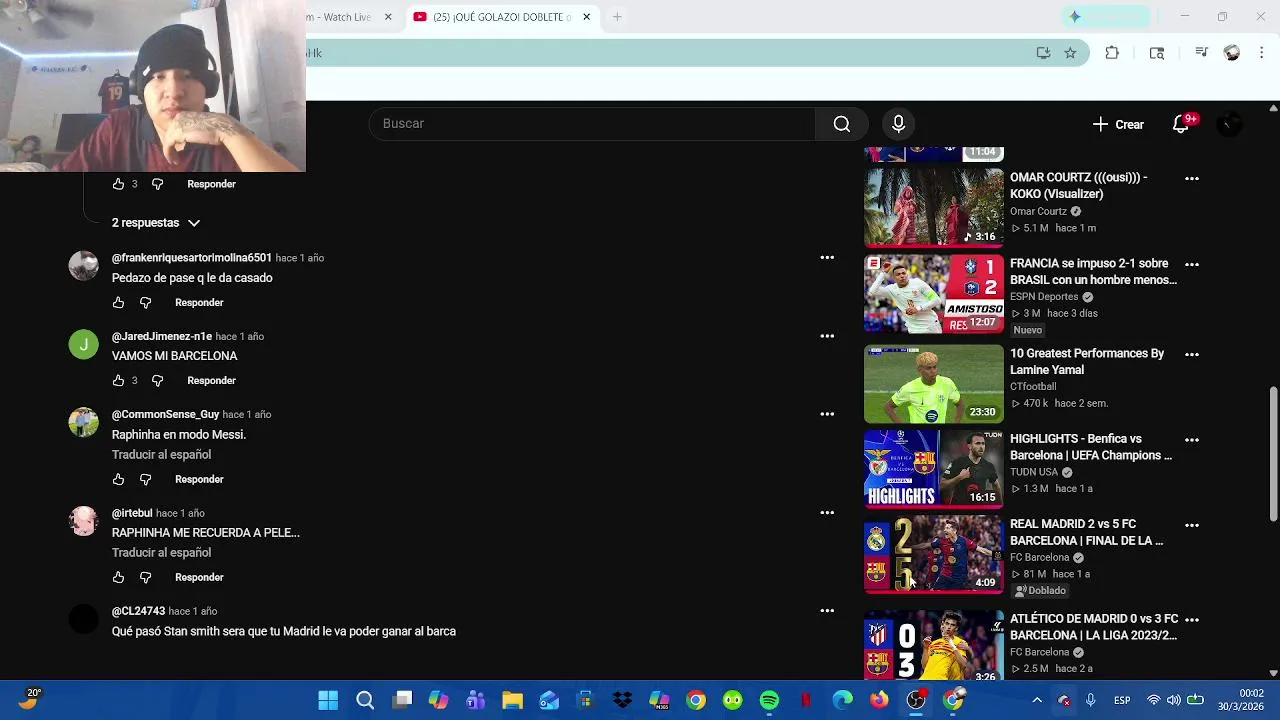Open 10 Greatest Performances By Lamine Yamal thumbnail
Viewport: 1280px width, 720px height.
tap(934, 384)
